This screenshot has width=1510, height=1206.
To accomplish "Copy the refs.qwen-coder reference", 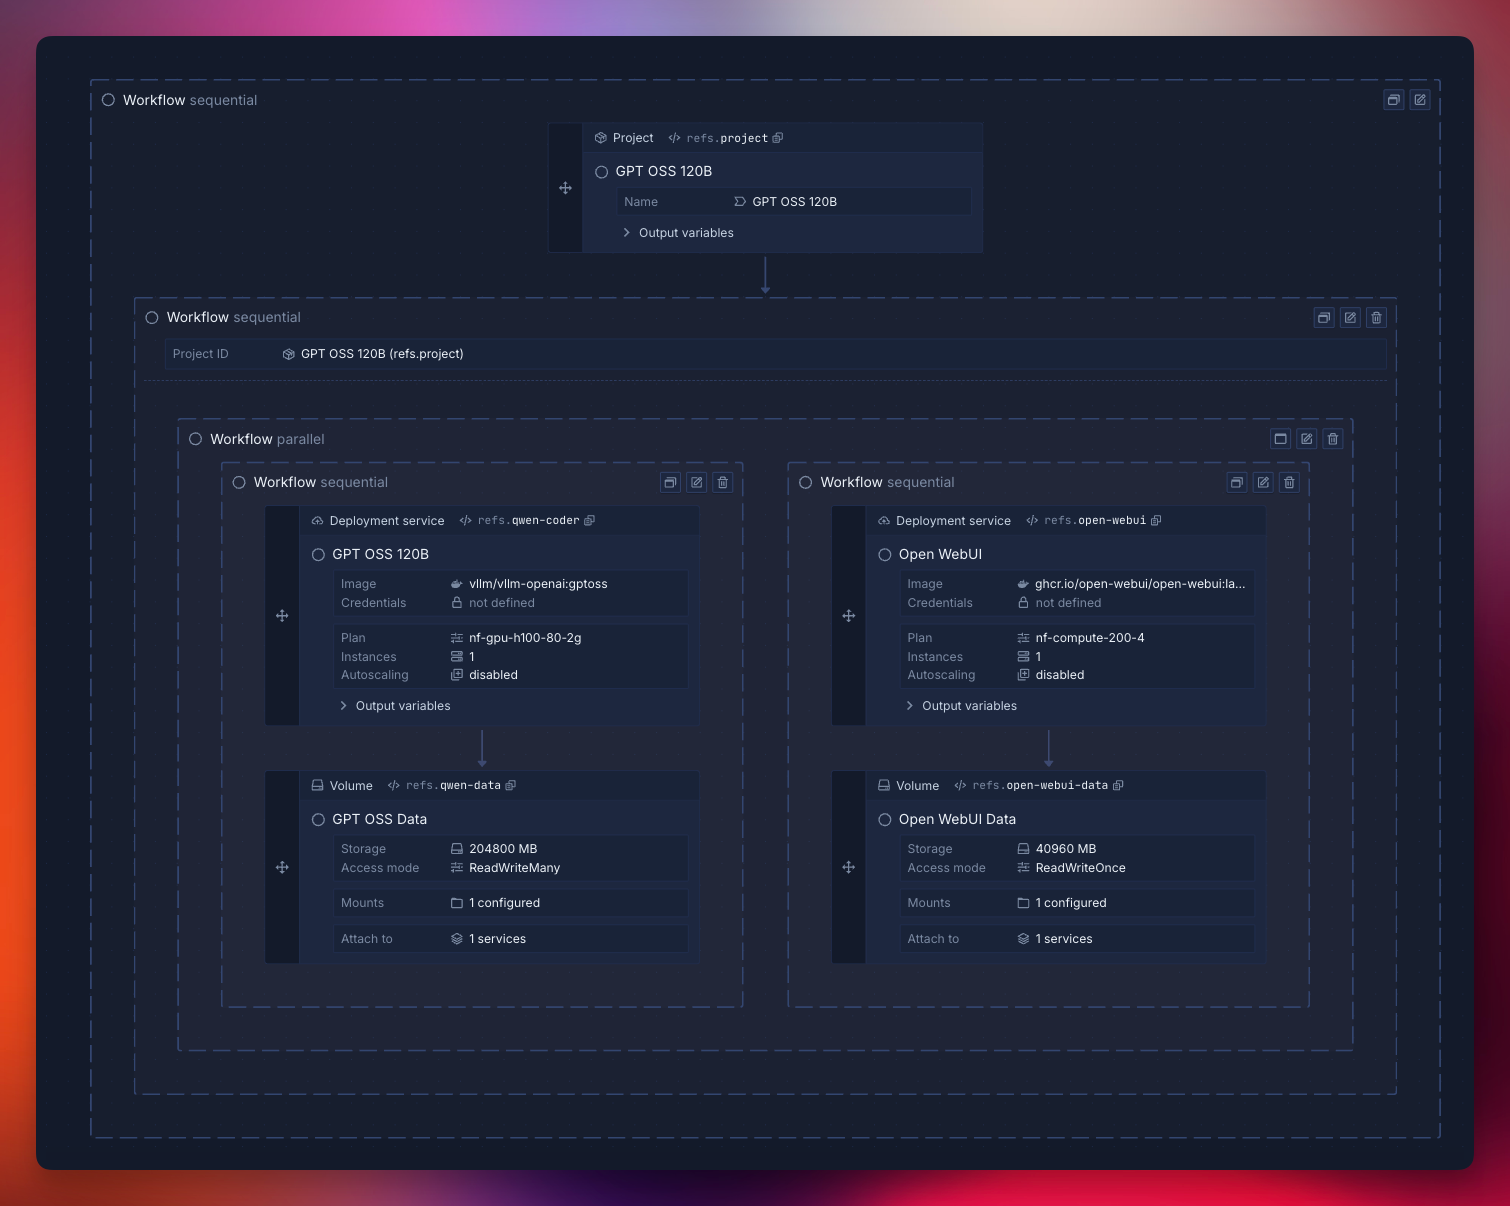I will coord(590,521).
